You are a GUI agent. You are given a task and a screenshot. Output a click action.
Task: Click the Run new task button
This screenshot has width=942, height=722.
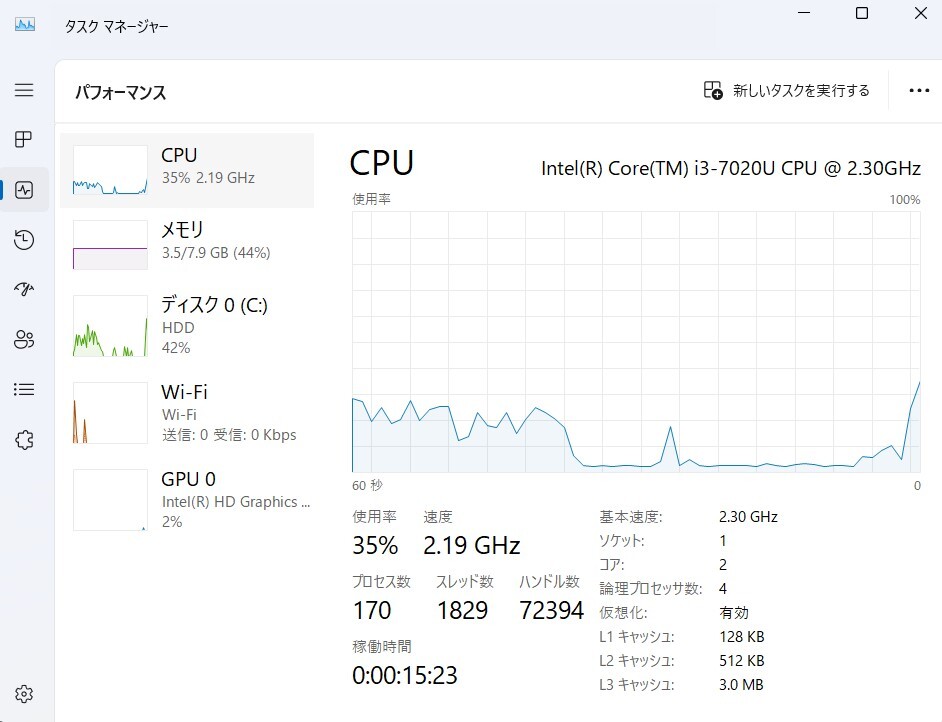[787, 91]
